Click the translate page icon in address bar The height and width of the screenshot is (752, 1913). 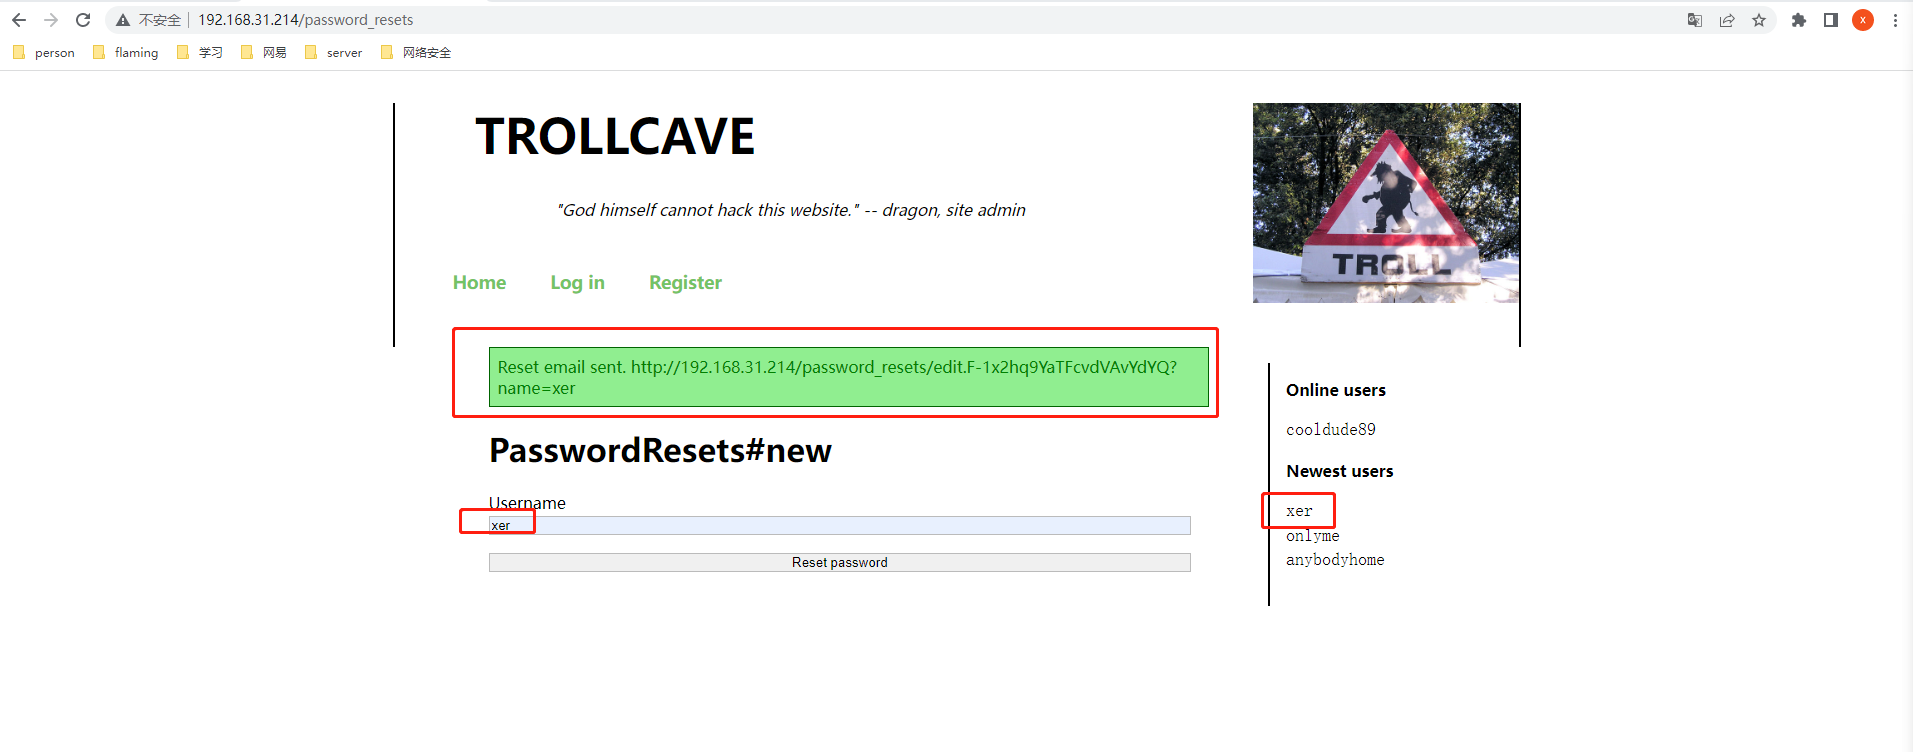(x=1695, y=20)
